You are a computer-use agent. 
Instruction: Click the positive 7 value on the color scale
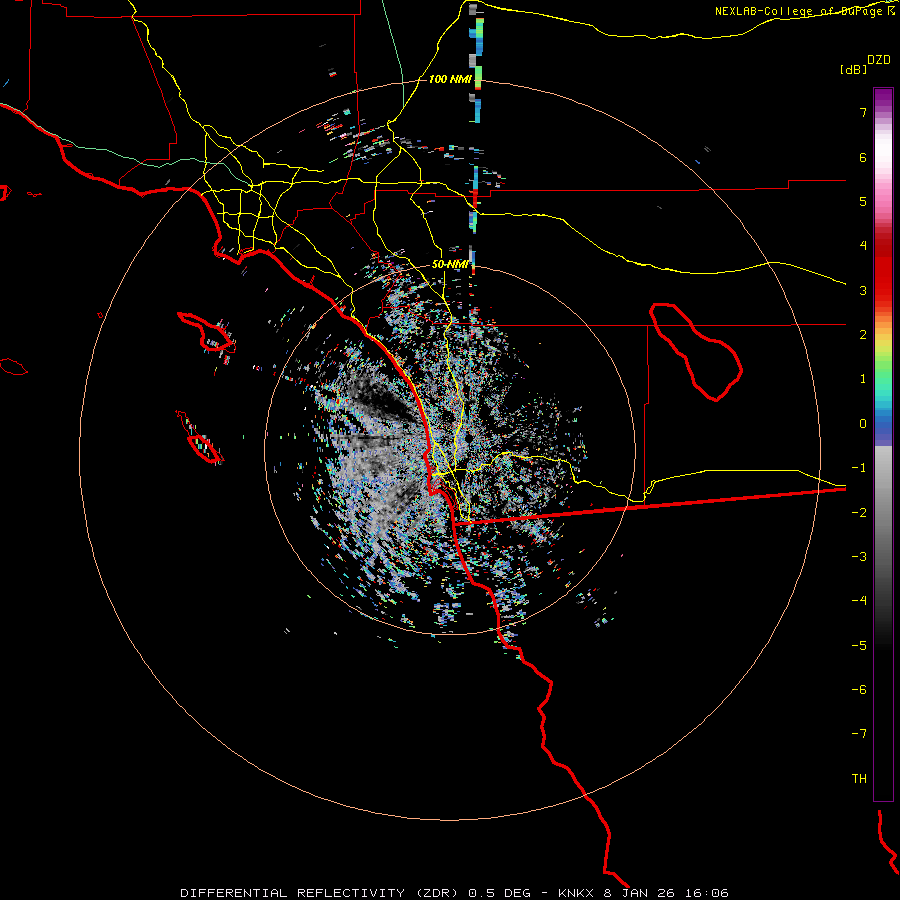point(863,112)
